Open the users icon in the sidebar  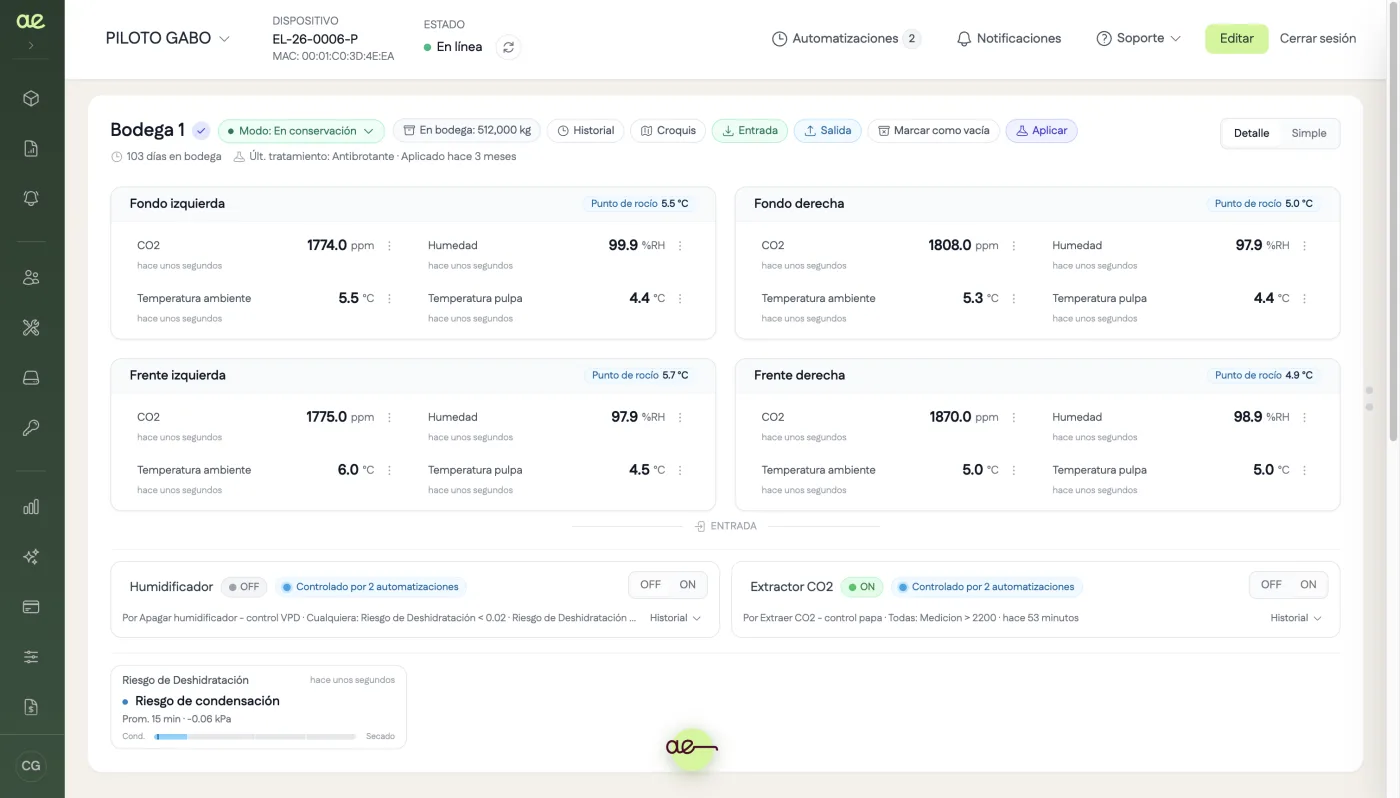(31, 278)
